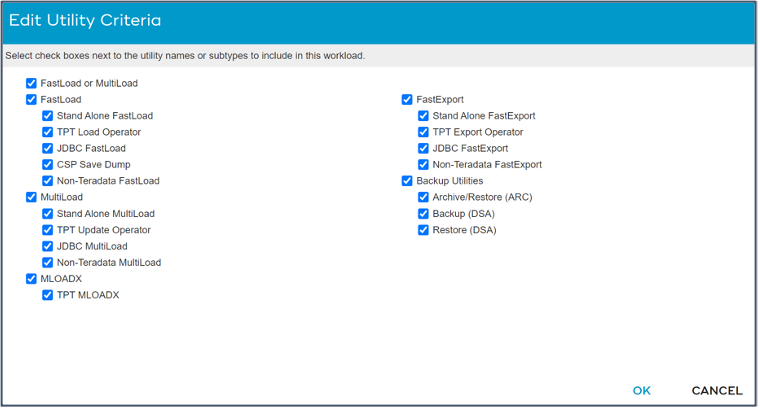Uncheck Stand Alone MultiLoad
The height and width of the screenshot is (408, 760).
47,213
